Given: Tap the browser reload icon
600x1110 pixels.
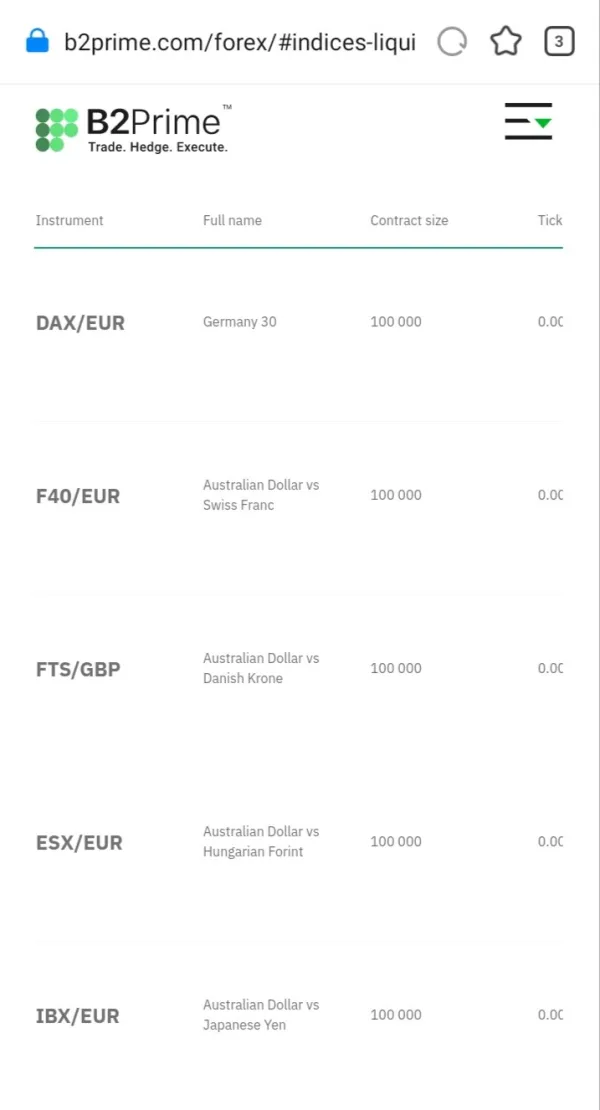Looking at the screenshot, I should pos(453,42).
